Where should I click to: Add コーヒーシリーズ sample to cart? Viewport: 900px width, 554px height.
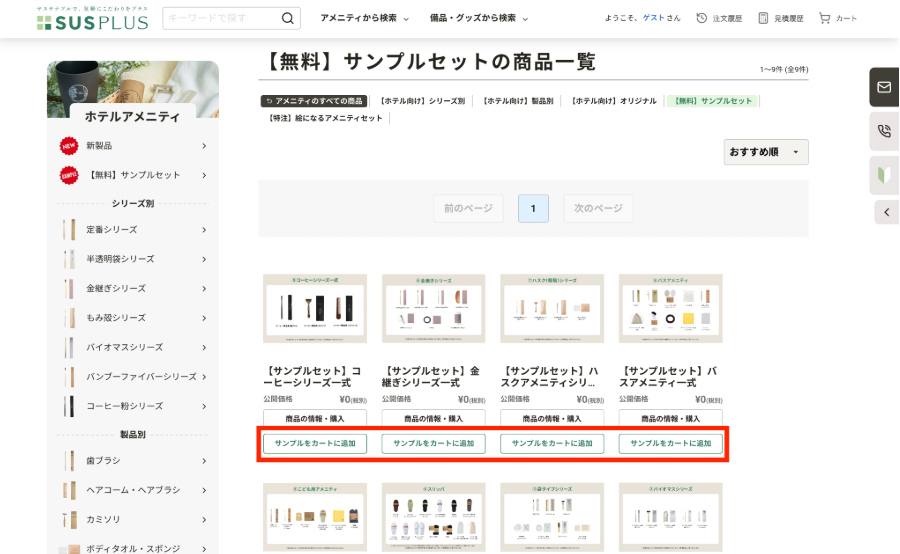pyautogui.click(x=315, y=444)
